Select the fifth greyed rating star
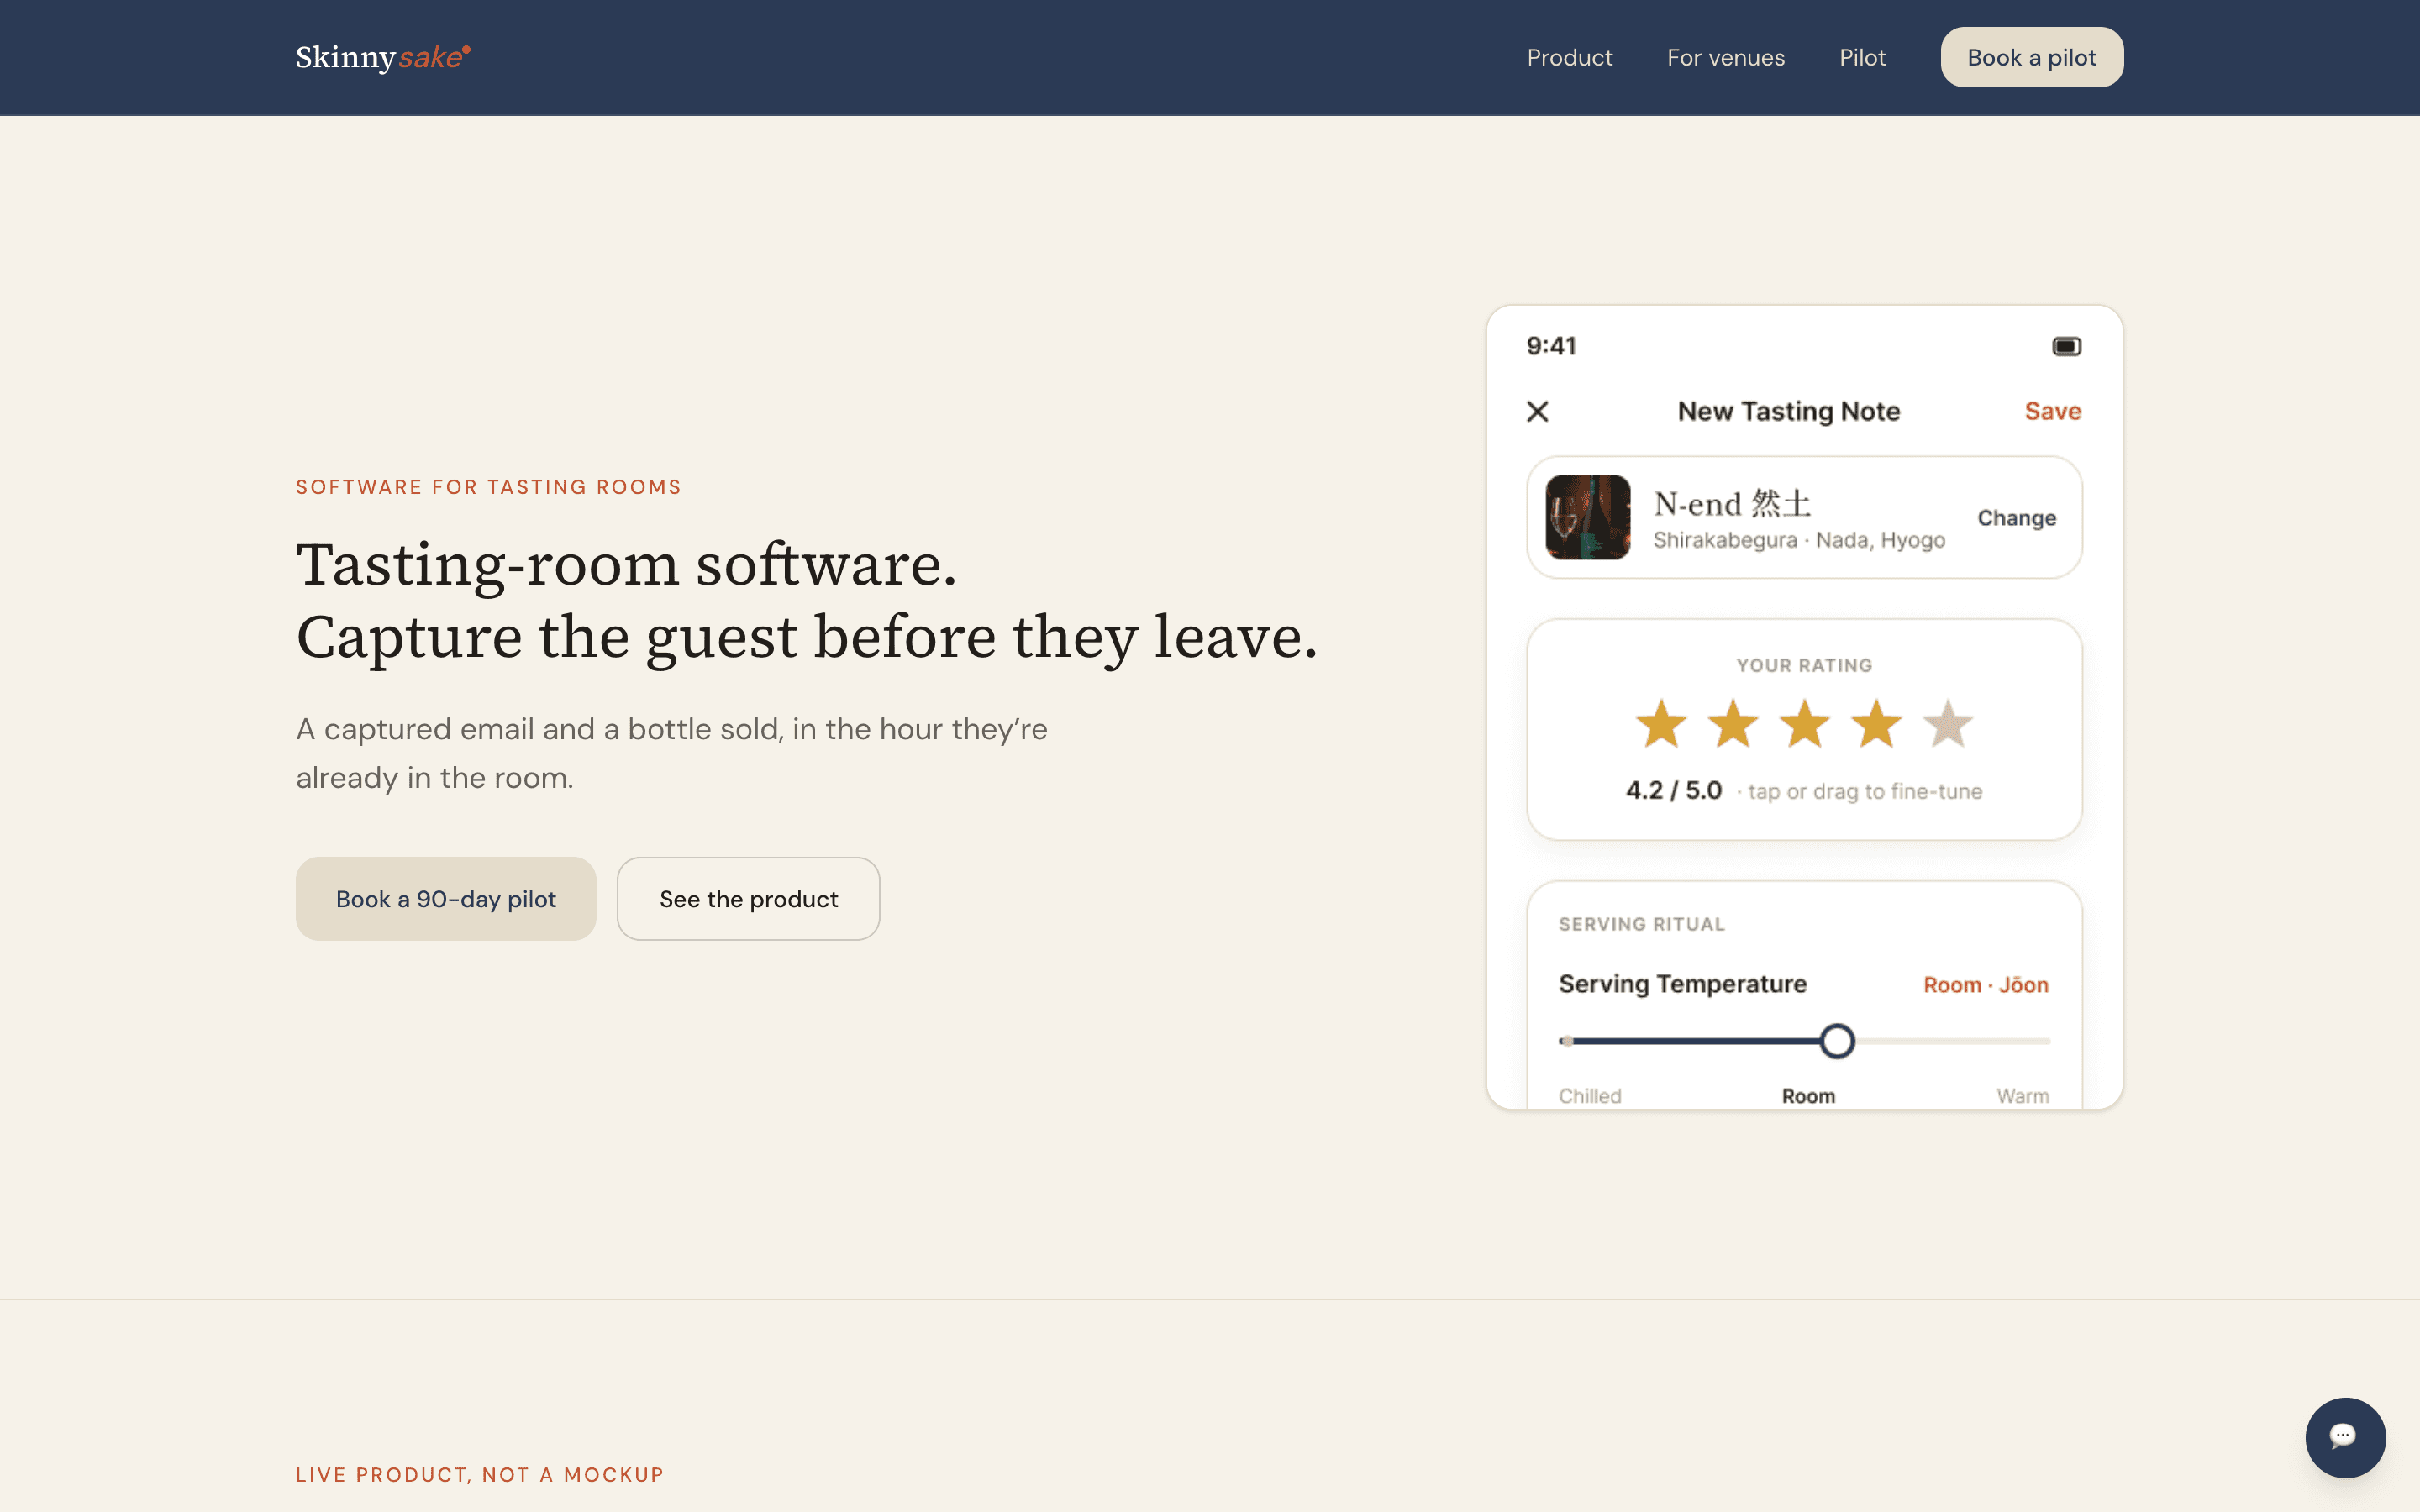2420x1512 pixels. 1947,723
